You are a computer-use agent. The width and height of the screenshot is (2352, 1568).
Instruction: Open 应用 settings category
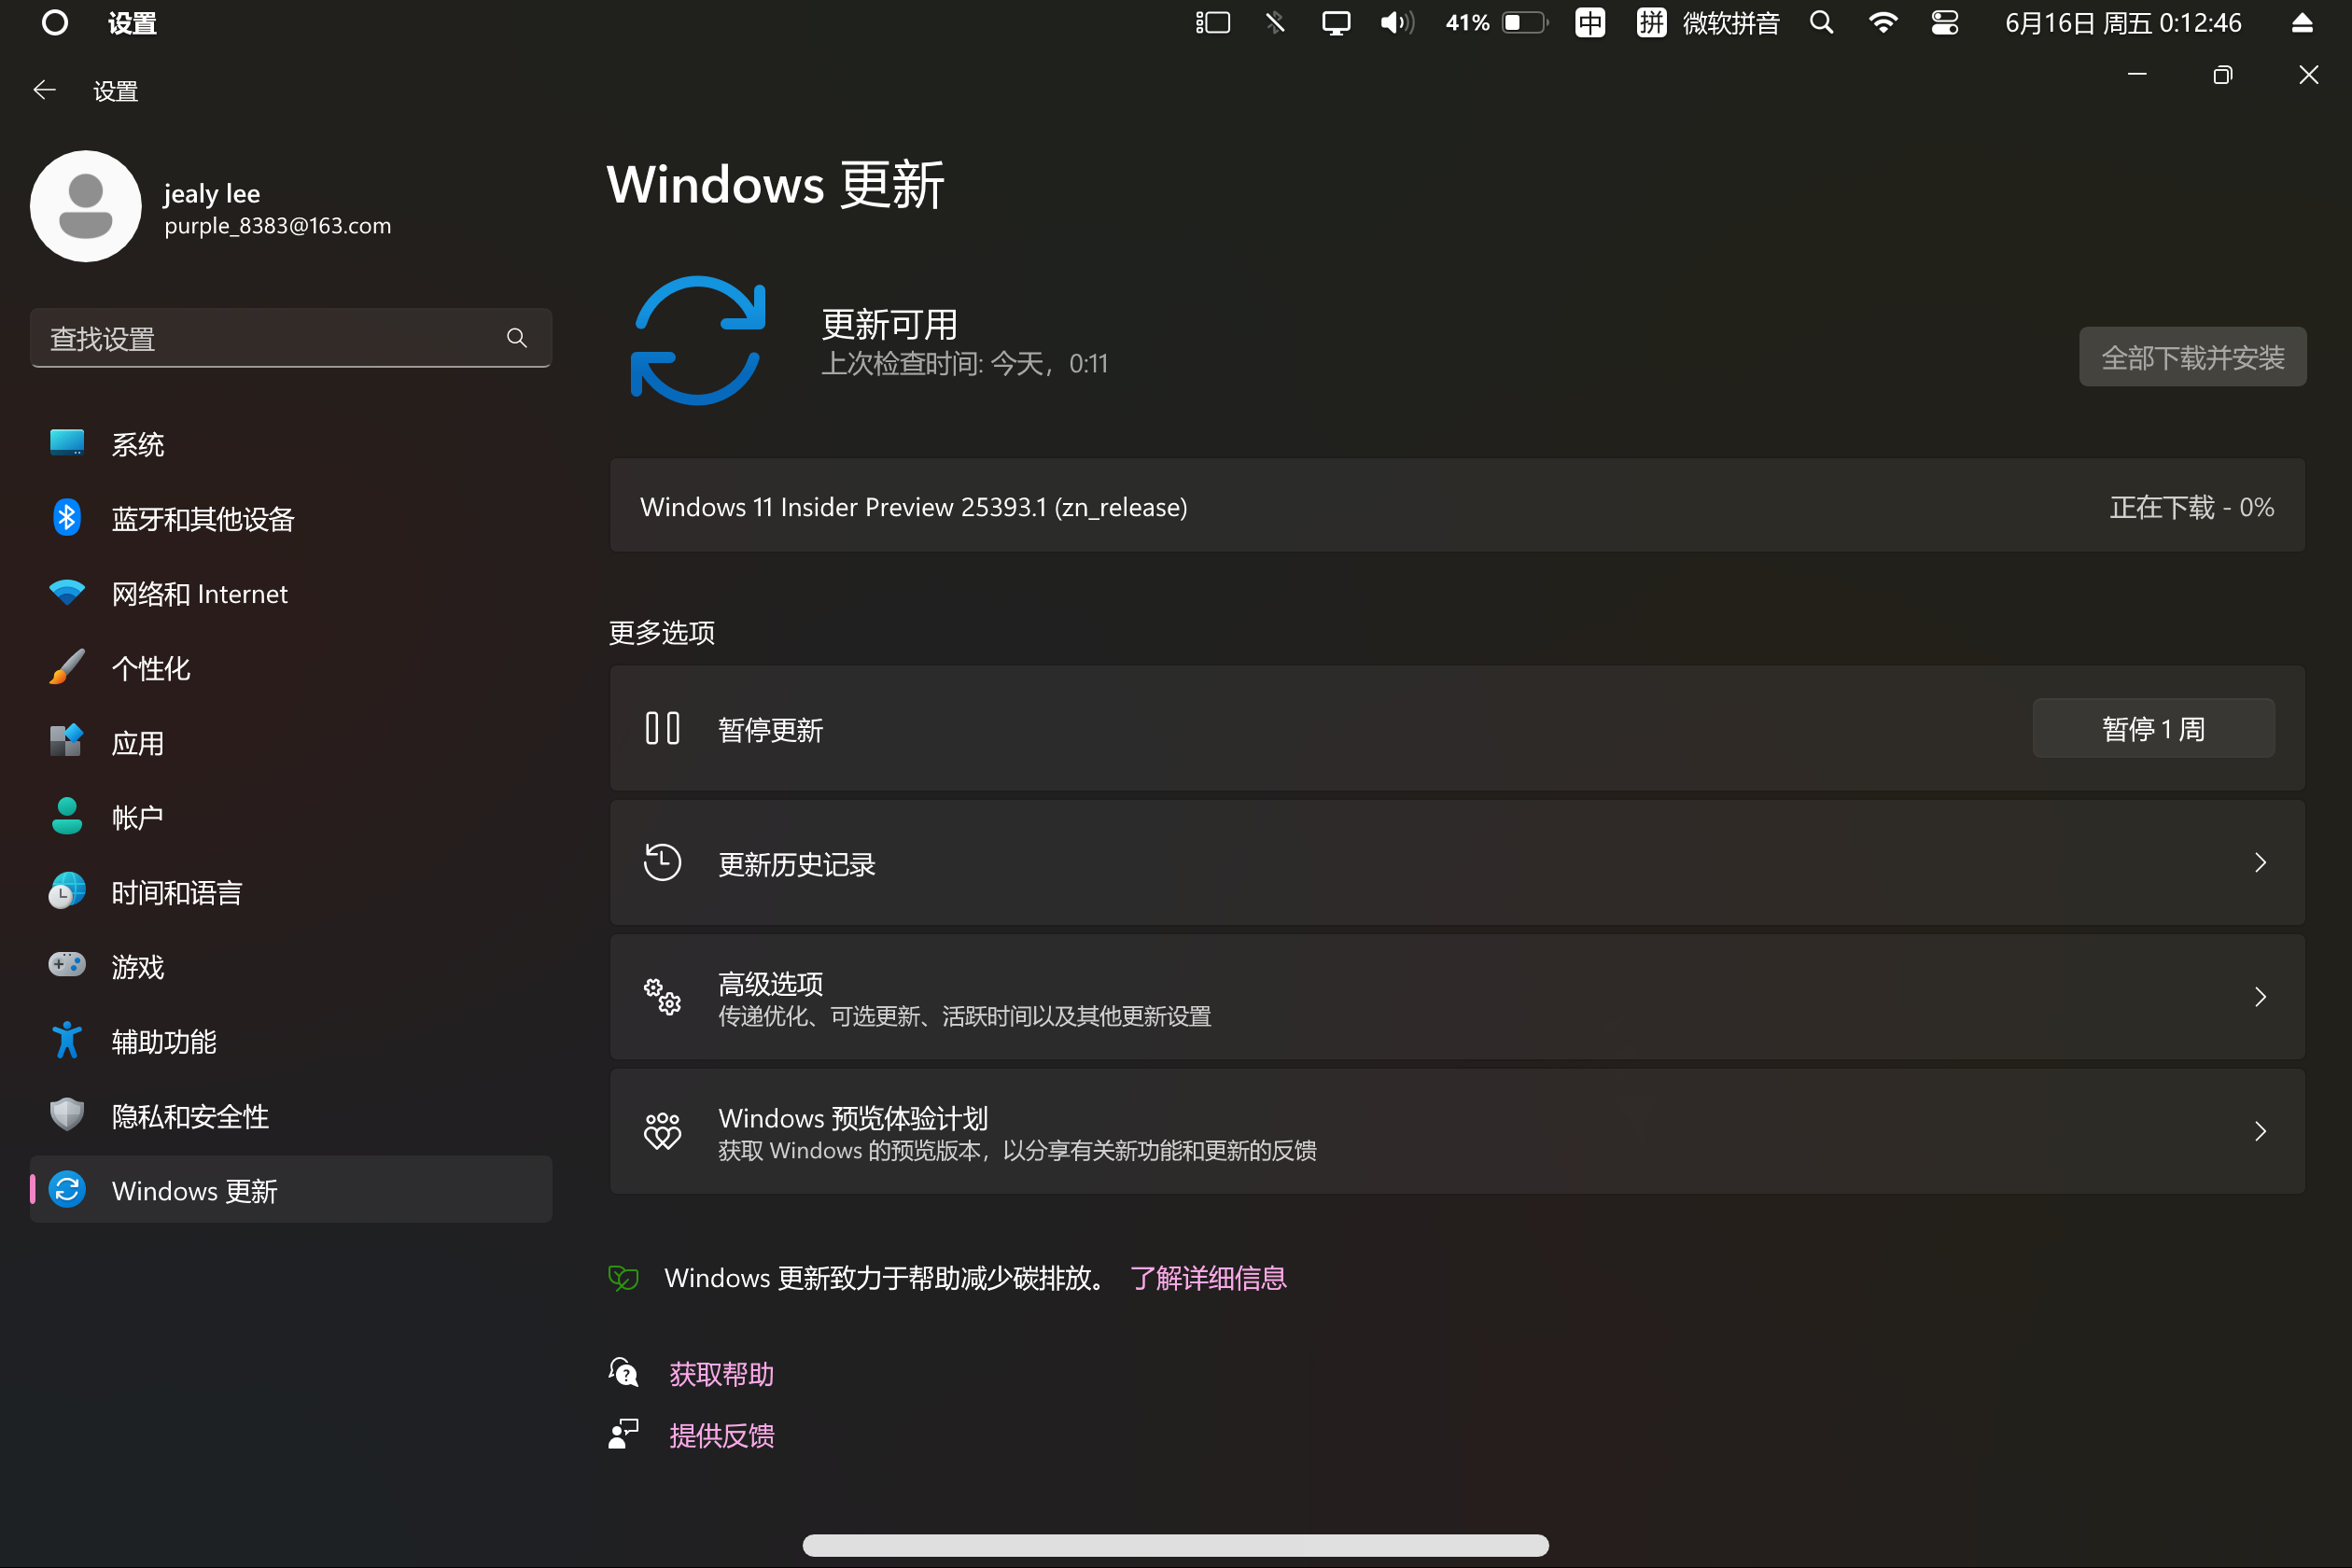click(291, 742)
